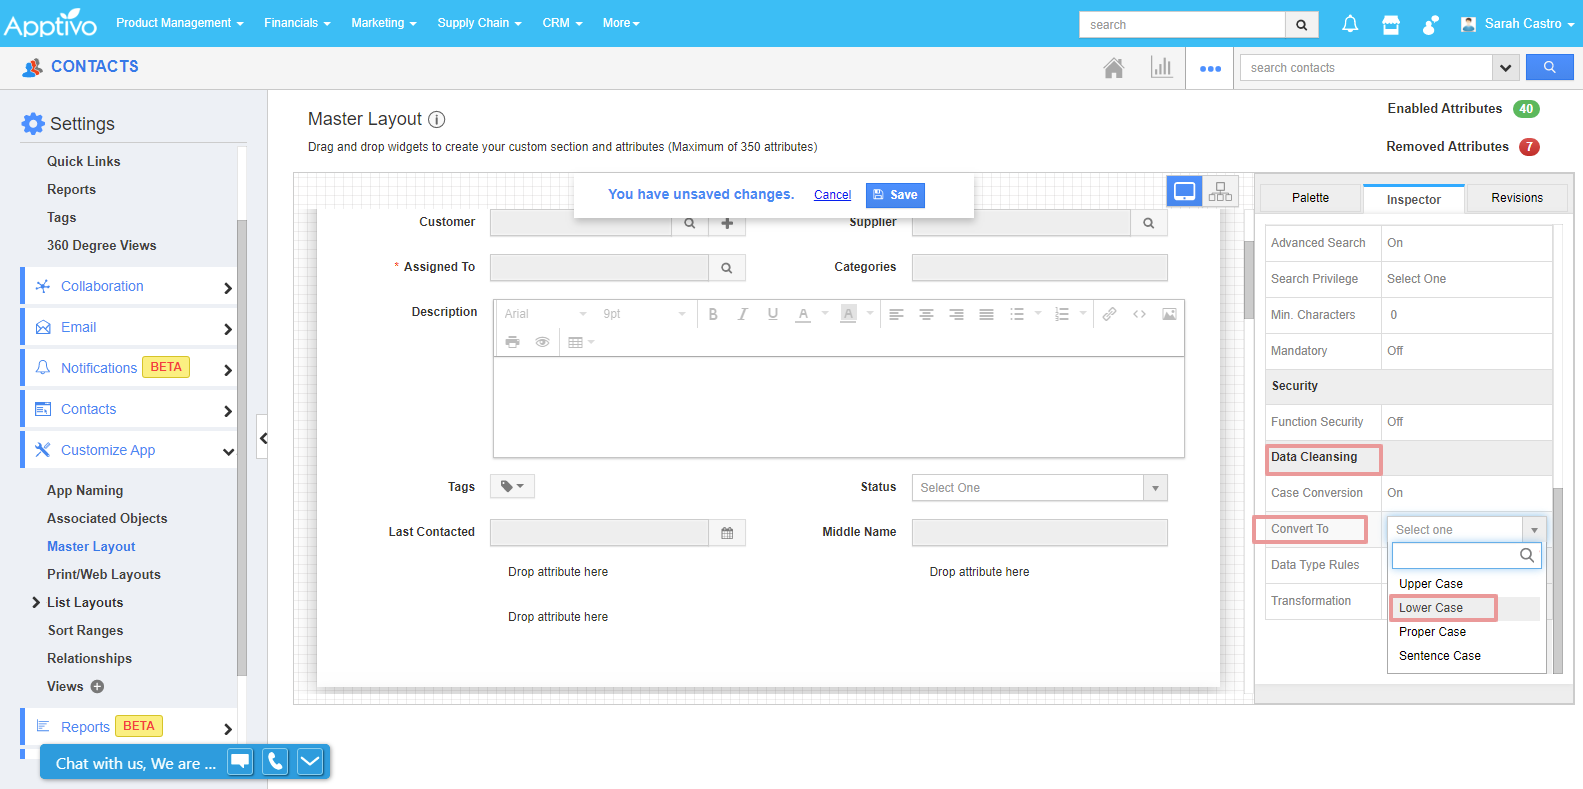Toggle Mandatory Off value

point(1395,351)
